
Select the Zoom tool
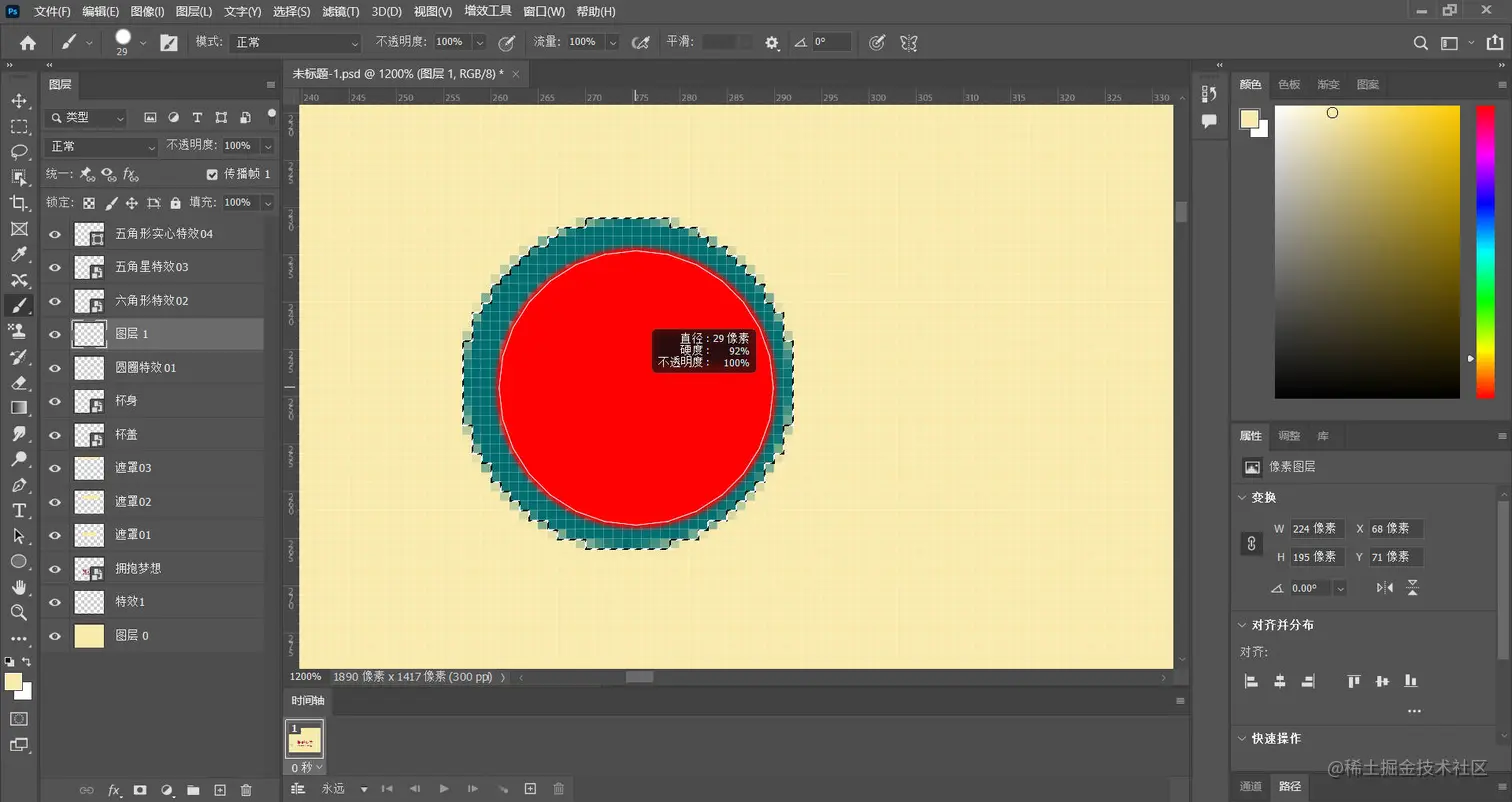click(x=20, y=612)
